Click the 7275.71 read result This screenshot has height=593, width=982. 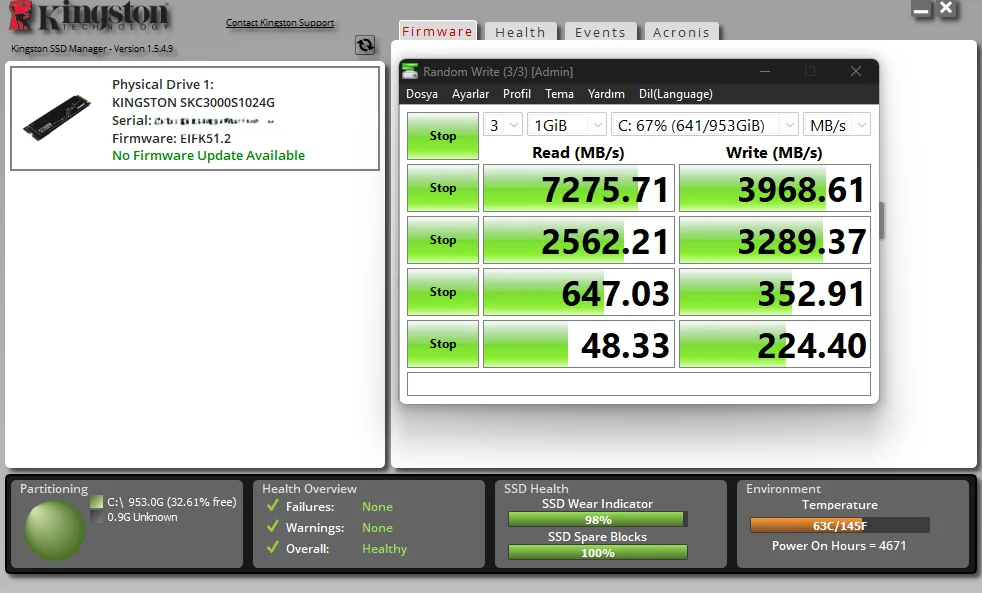point(579,188)
